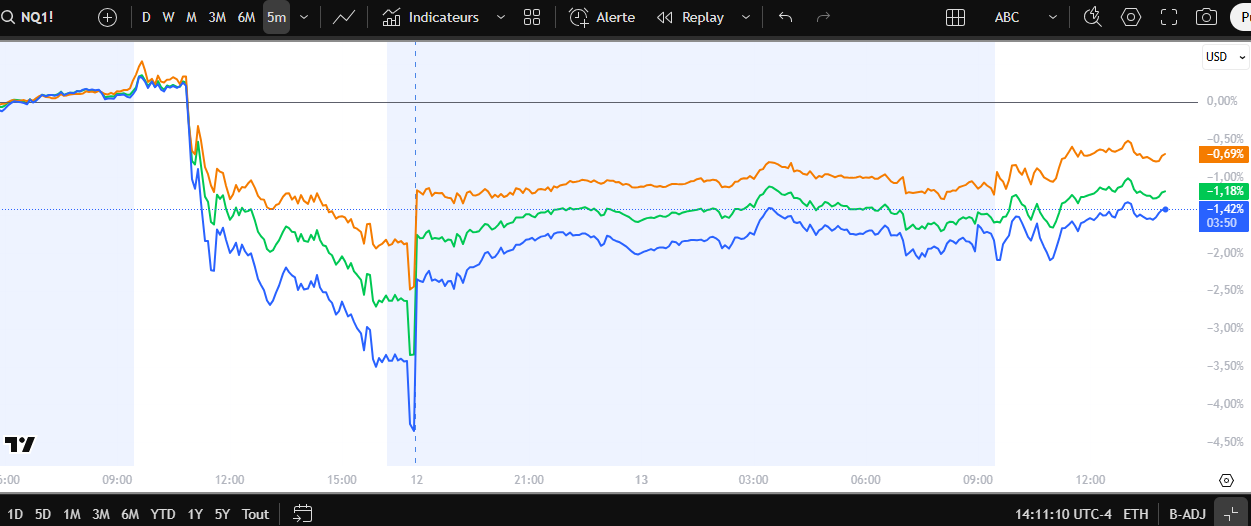This screenshot has height=526, width=1251.
Task: Take a chart snapshot with camera icon
Action: (1207, 17)
